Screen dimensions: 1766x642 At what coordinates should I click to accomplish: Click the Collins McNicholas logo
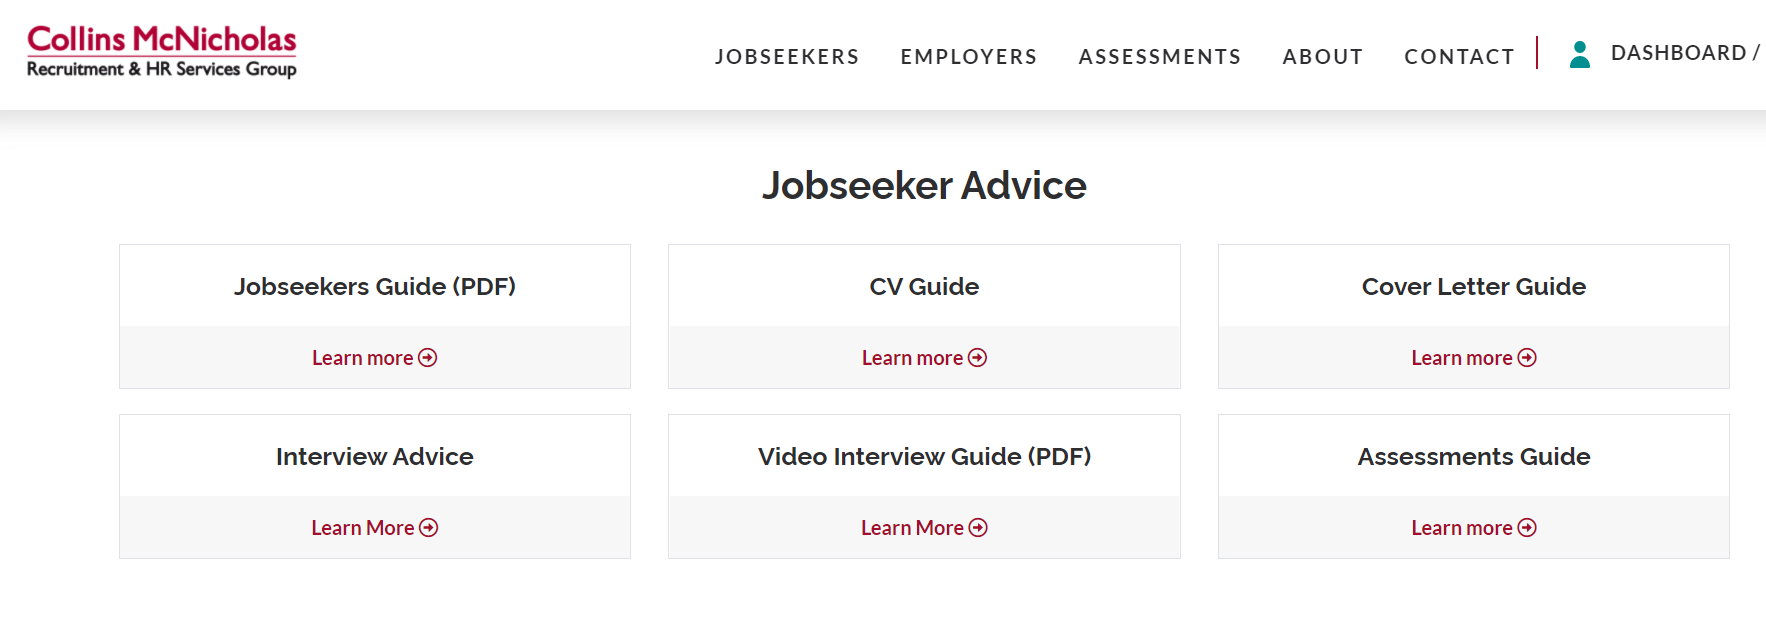click(x=162, y=52)
